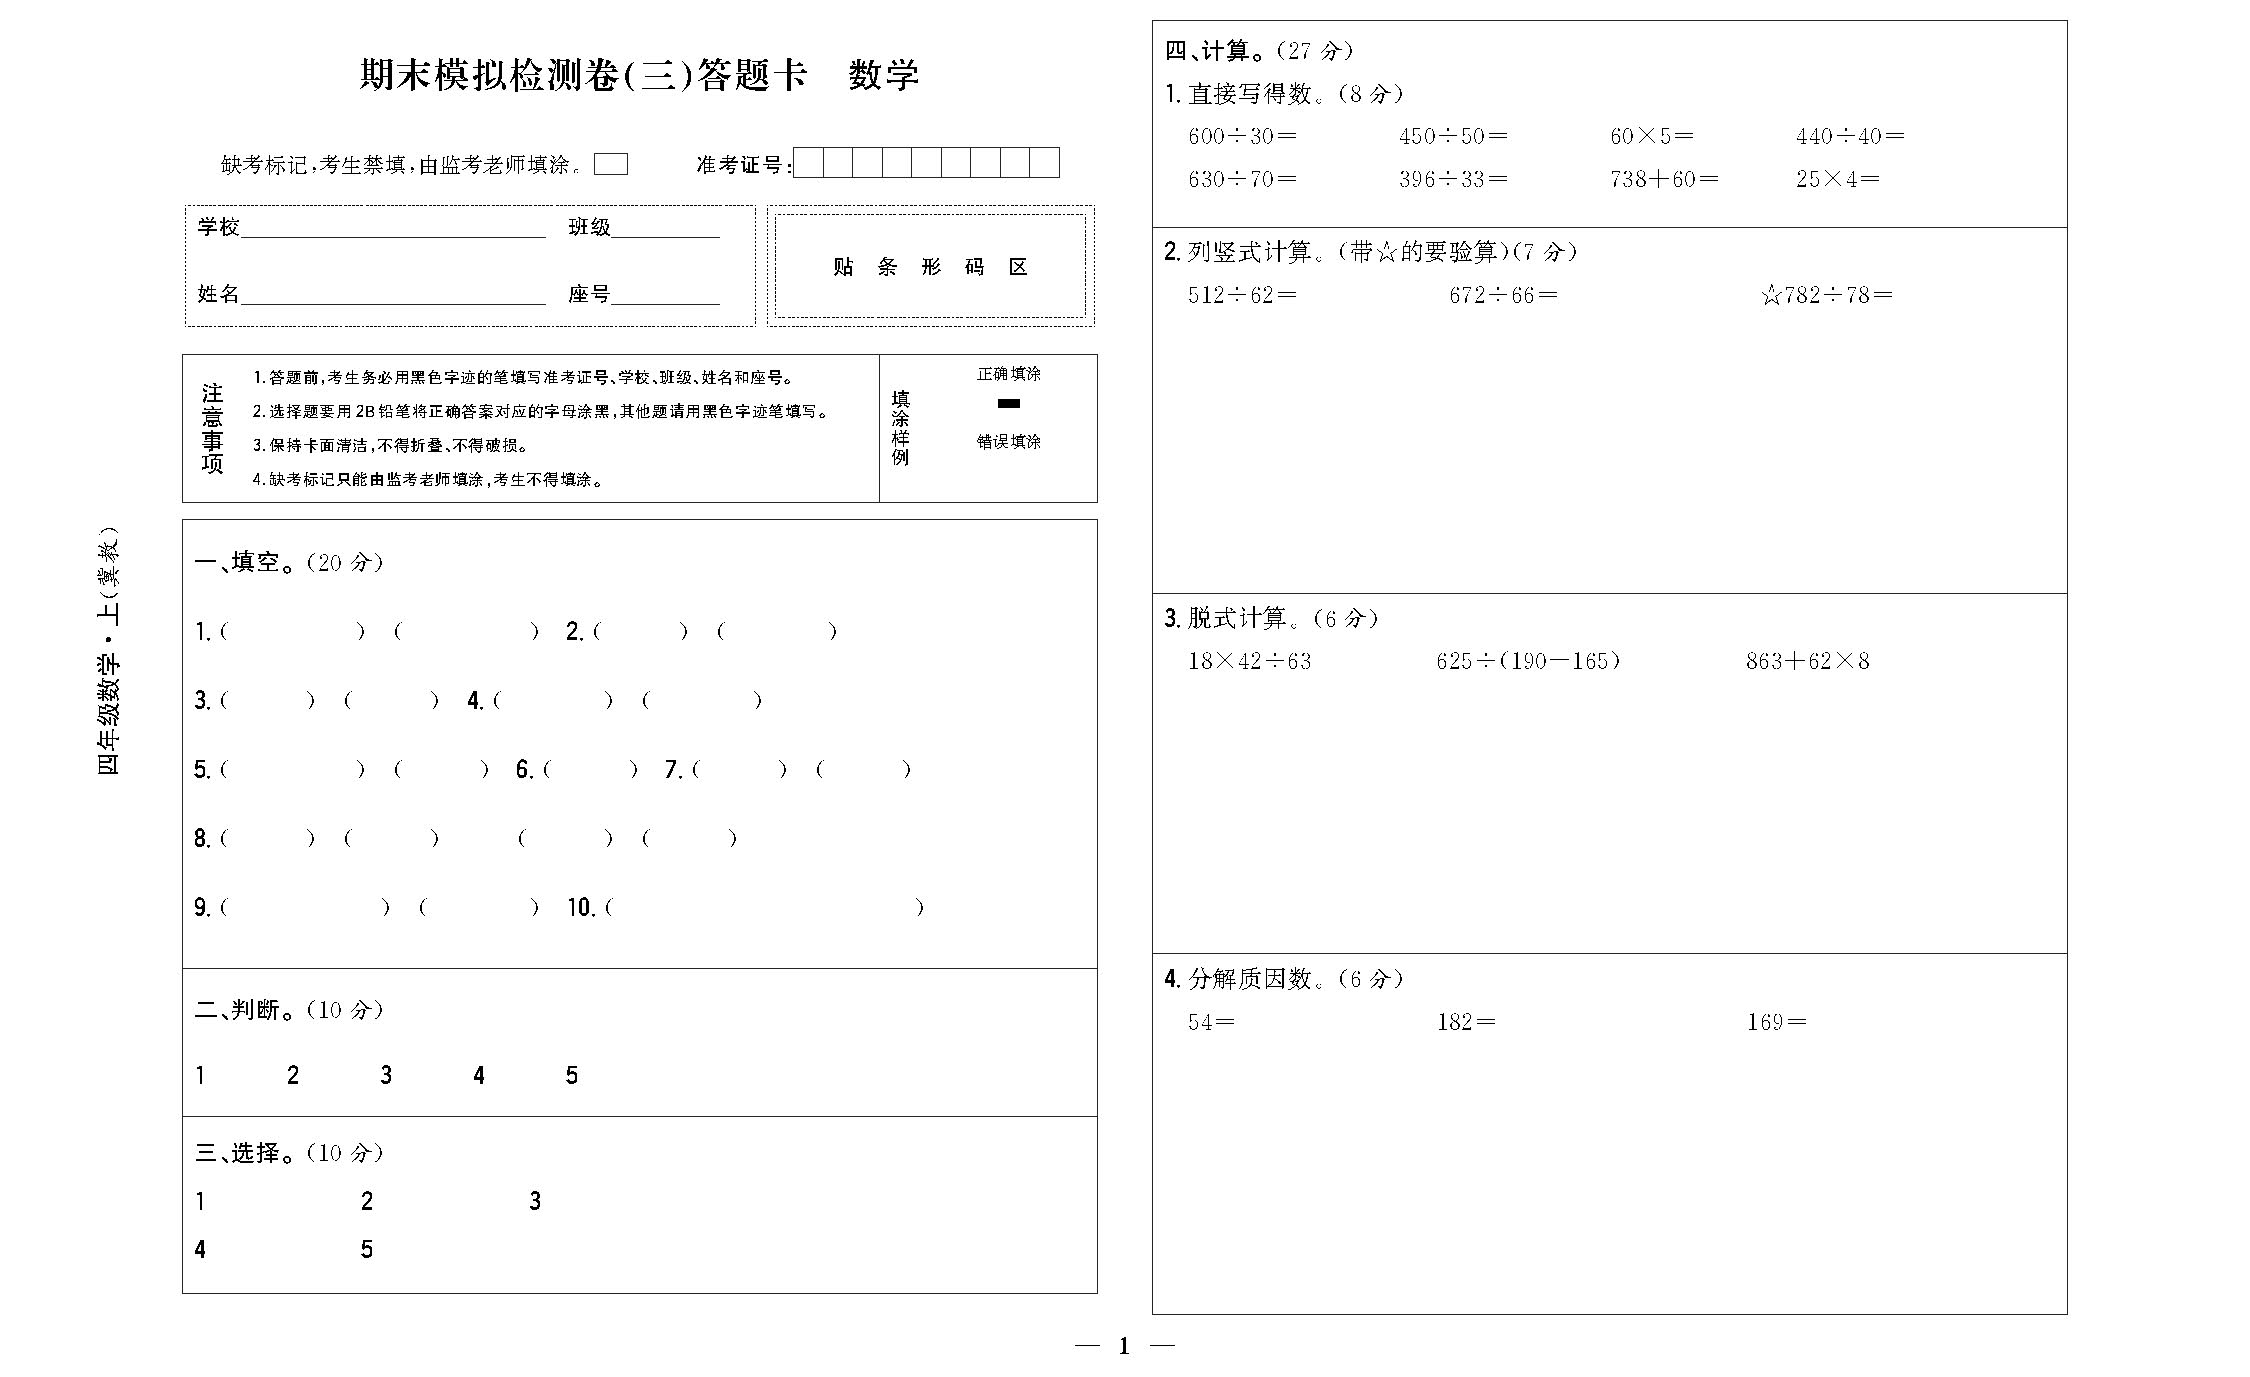Viewport: 2250px width, 1377px height.
Task: Click the 182= factorization problem
Action: point(1466,1022)
